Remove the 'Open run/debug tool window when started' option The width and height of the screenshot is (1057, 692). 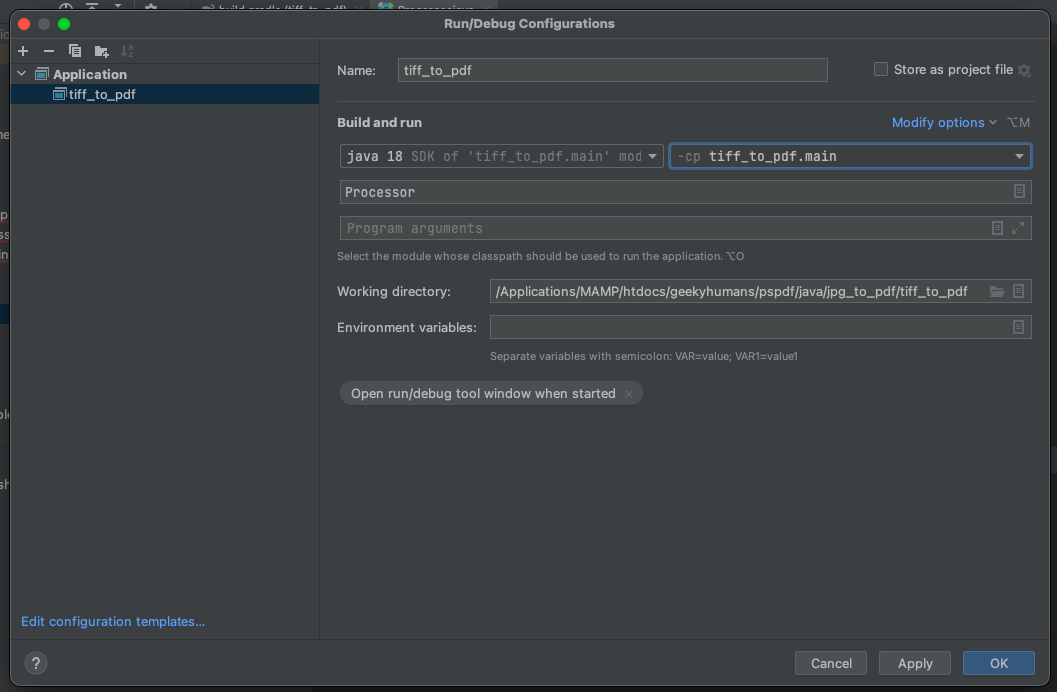(x=629, y=393)
